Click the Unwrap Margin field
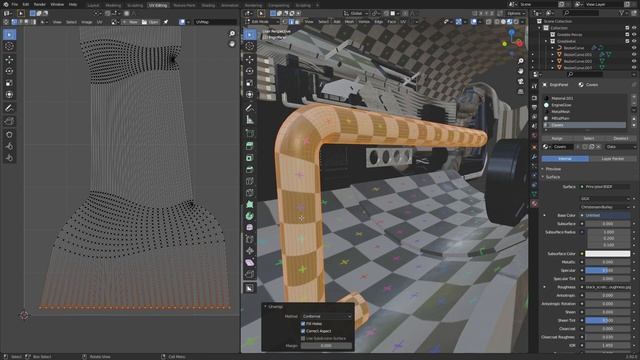The image size is (640, 360). click(326, 346)
